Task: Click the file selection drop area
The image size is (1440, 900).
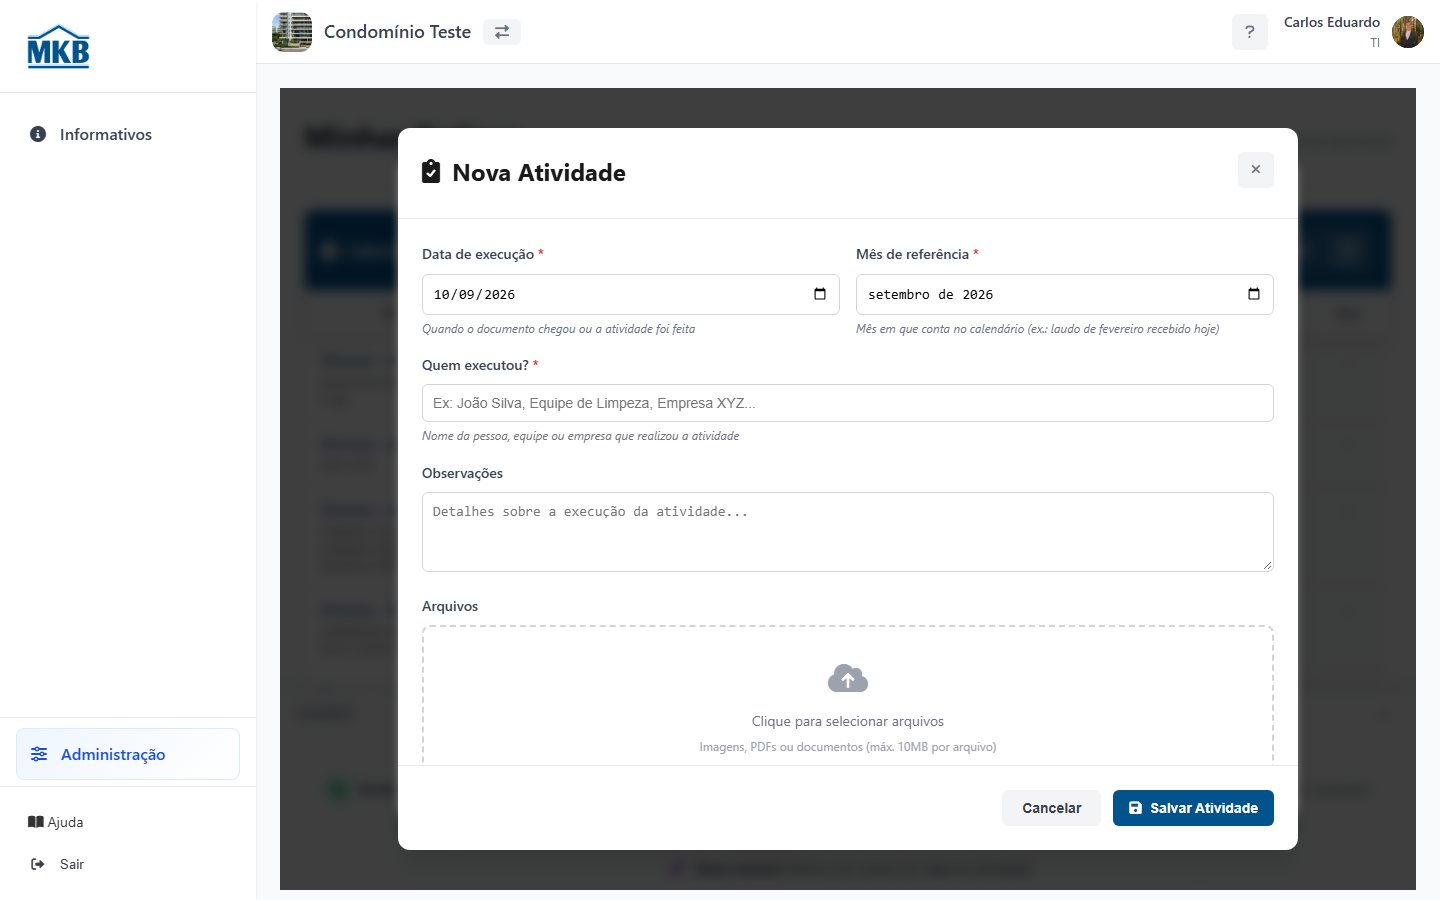Action: [848, 696]
